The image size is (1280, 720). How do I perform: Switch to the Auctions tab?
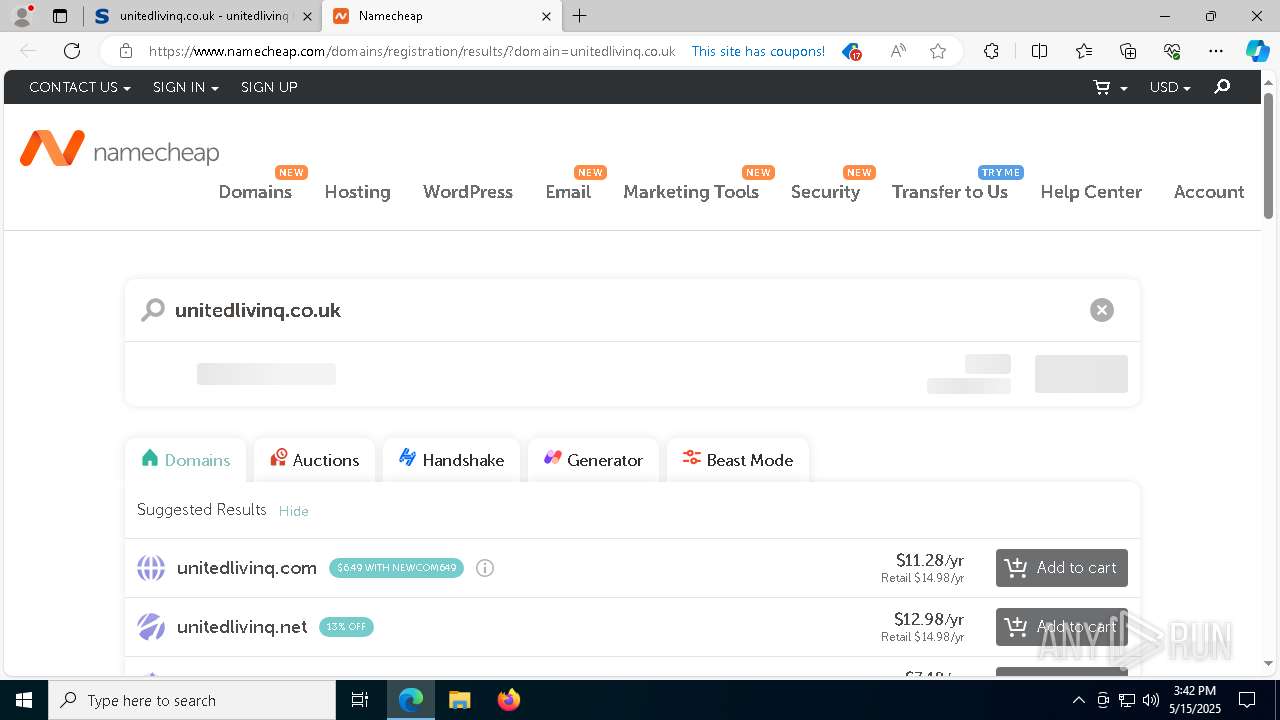click(x=314, y=460)
